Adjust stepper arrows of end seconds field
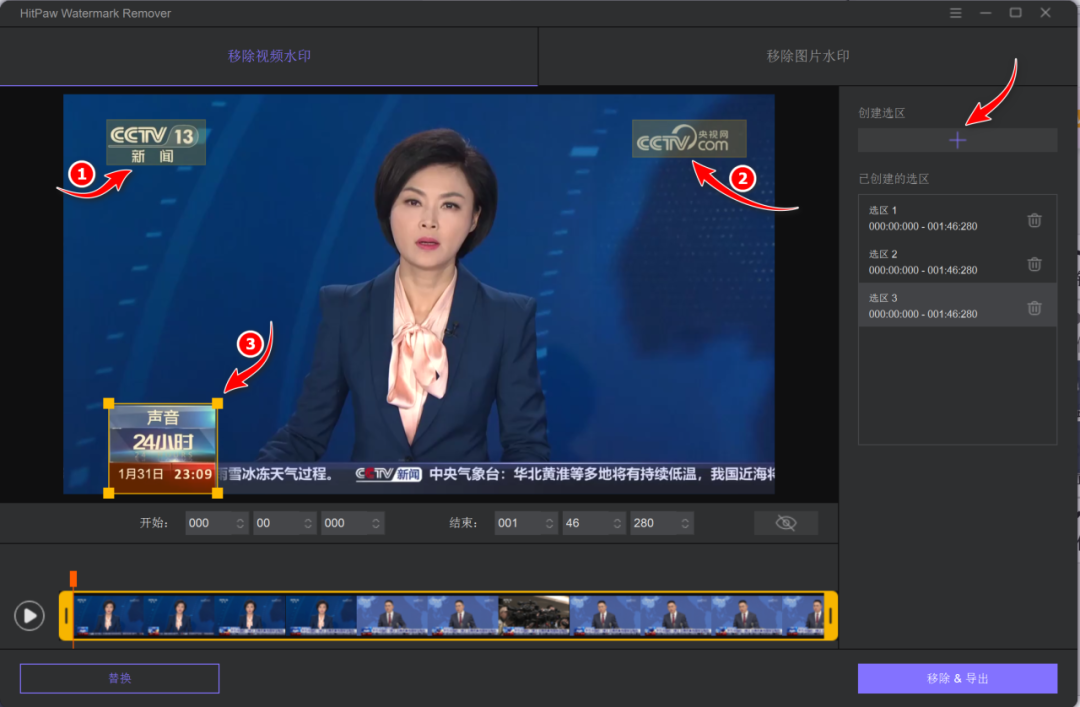Screen dimensions: 1080x707 tap(617, 523)
